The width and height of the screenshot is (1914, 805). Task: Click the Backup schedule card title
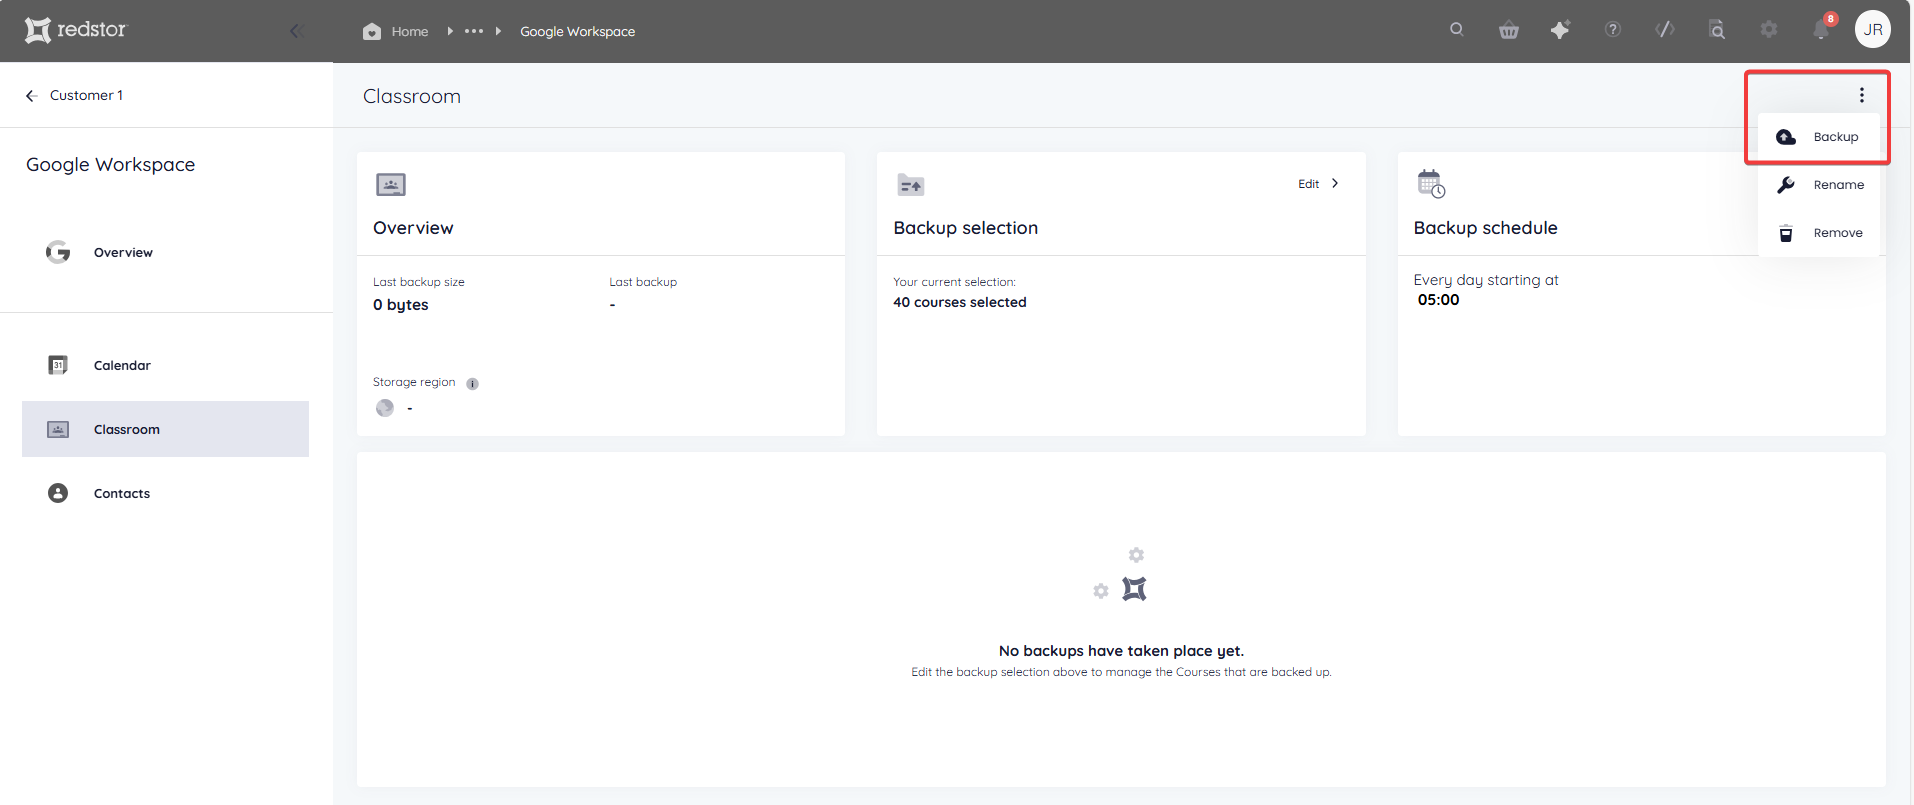(1485, 228)
